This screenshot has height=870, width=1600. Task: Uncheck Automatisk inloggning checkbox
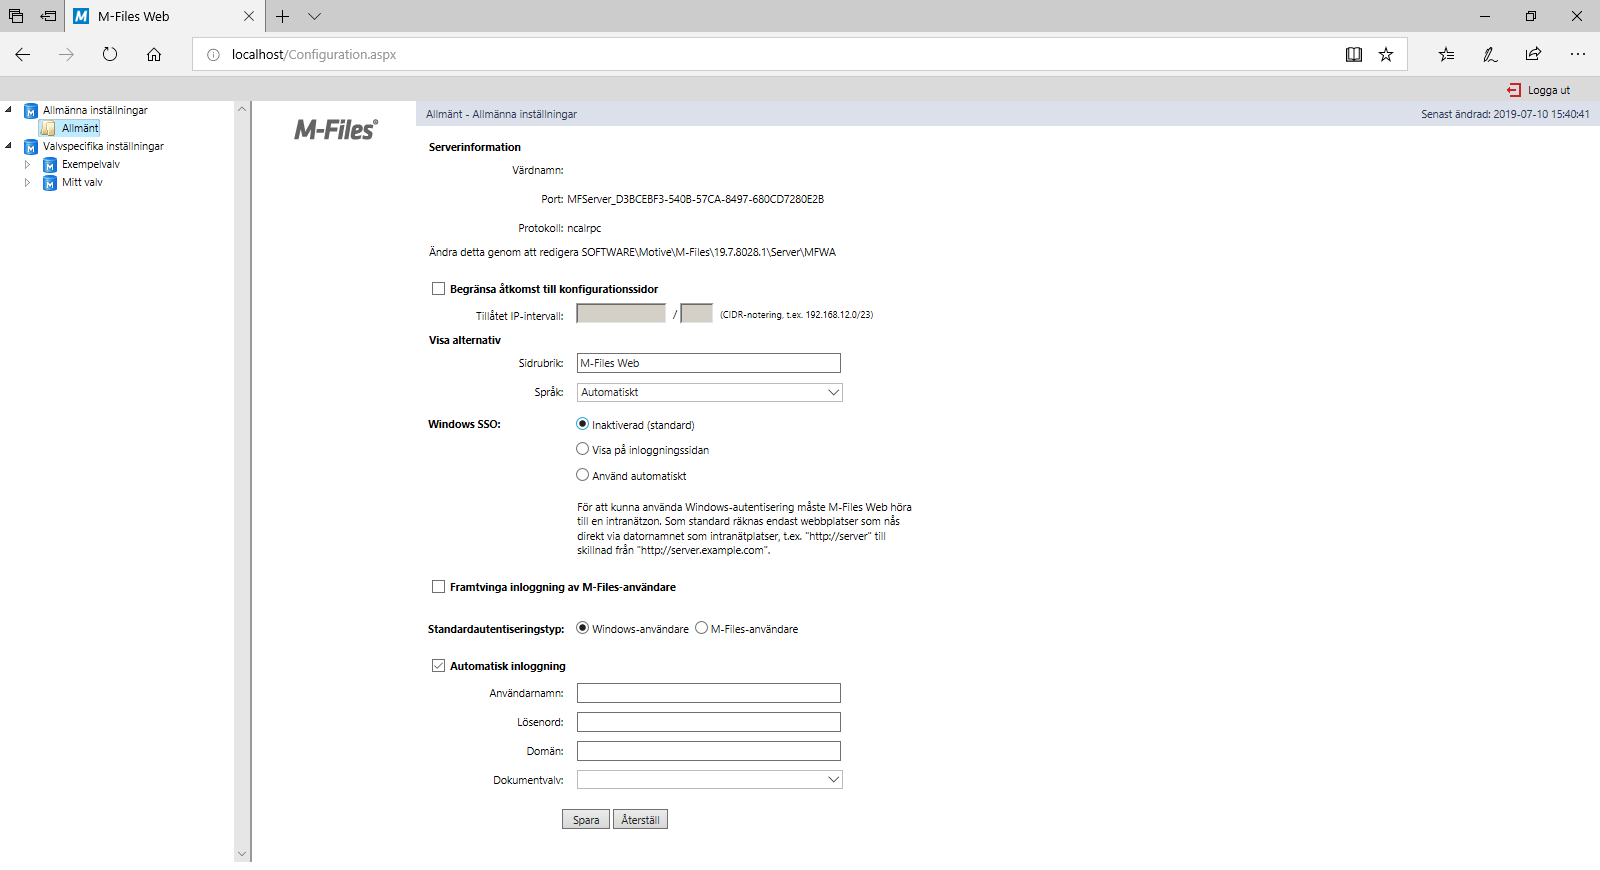coord(438,665)
